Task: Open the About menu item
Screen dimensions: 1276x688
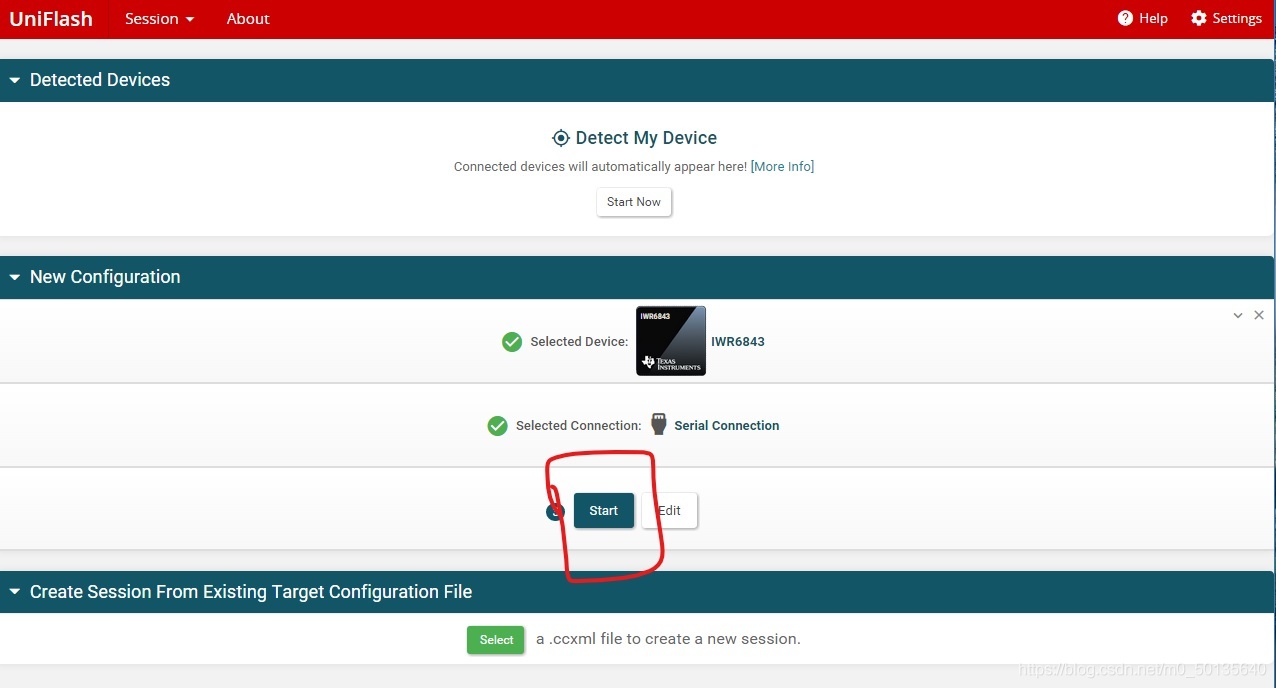Action: 248,19
